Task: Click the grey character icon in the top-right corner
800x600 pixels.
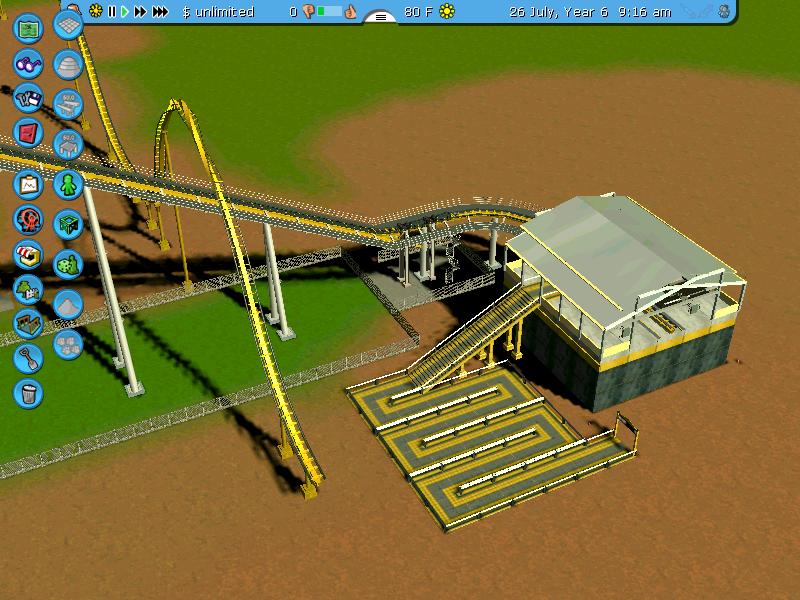Action: [723, 11]
